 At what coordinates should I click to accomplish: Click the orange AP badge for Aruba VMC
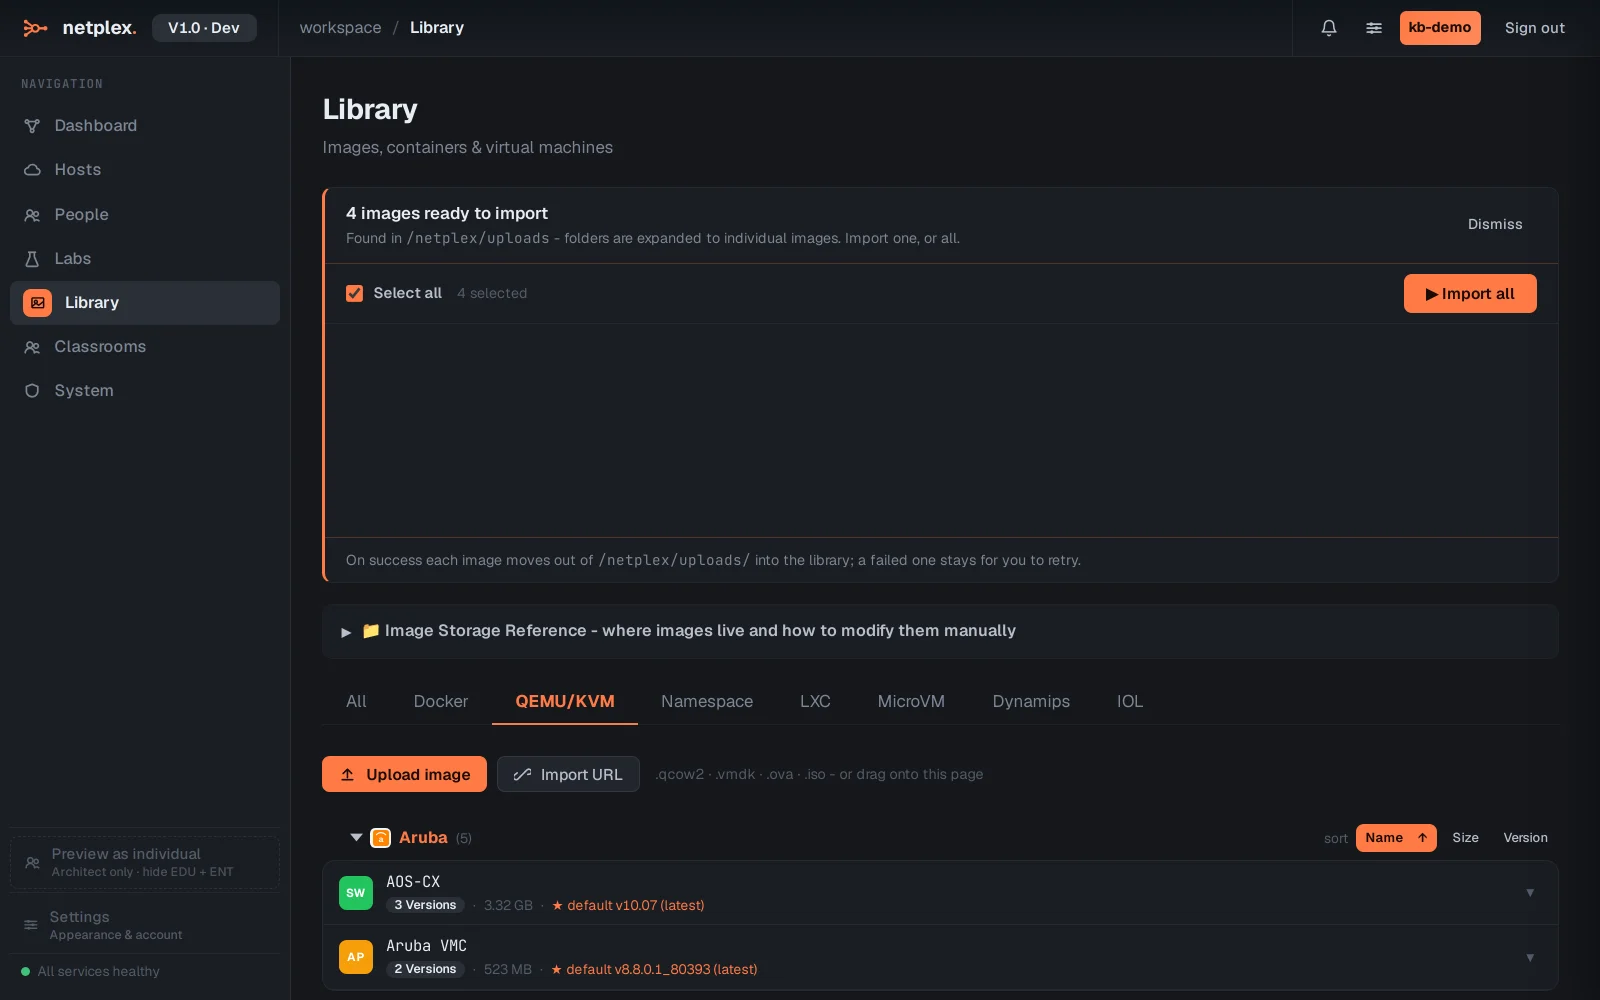(x=356, y=957)
